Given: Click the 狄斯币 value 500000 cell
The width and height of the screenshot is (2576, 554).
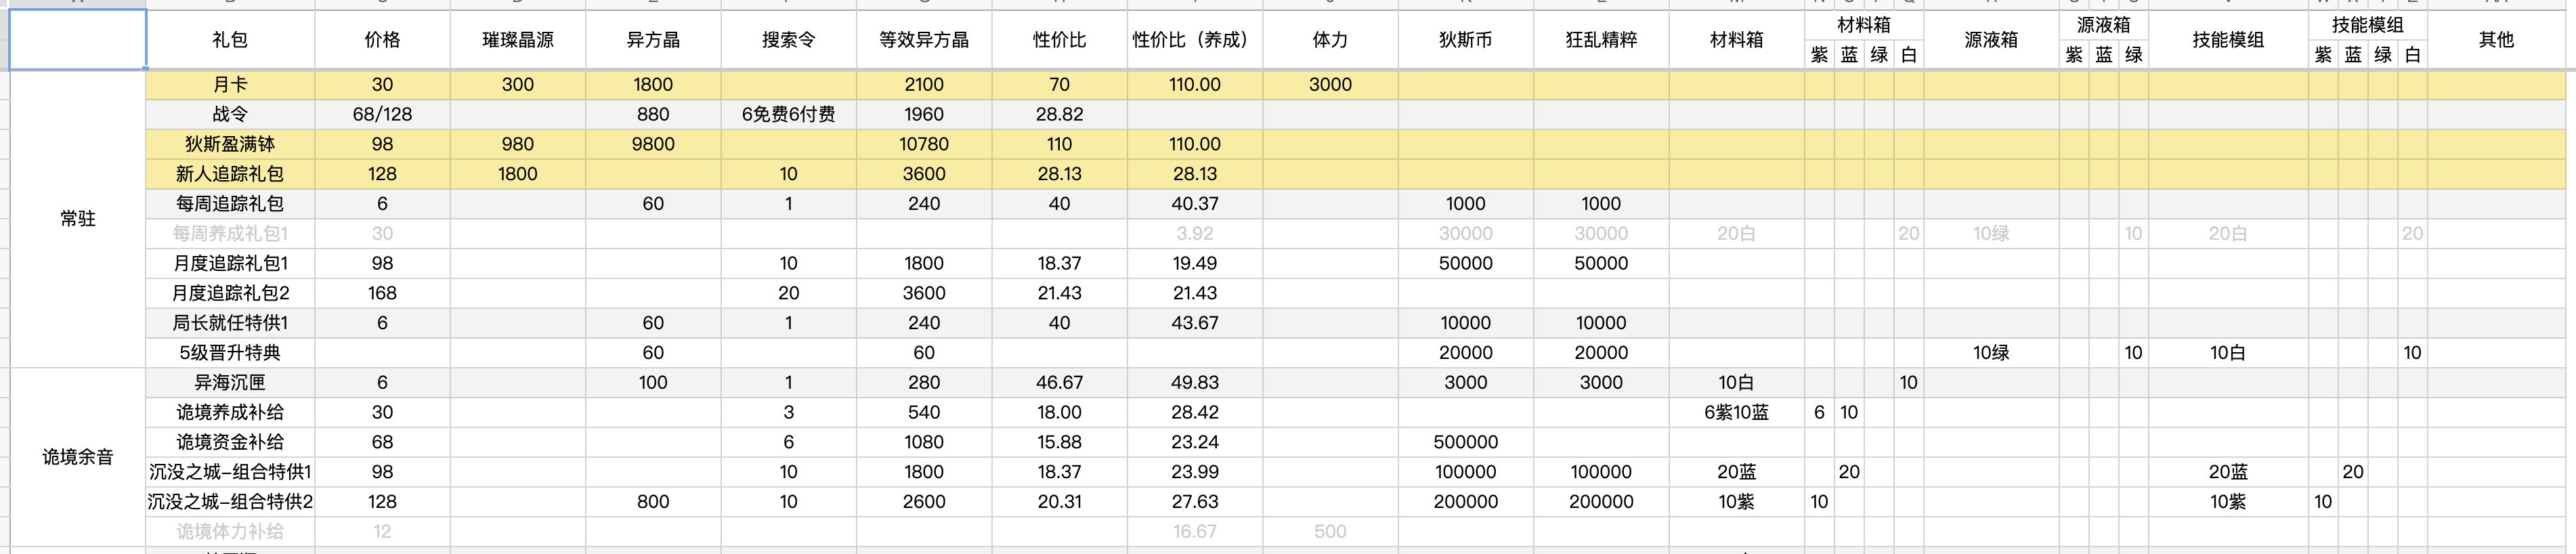Looking at the screenshot, I should (x=1465, y=442).
